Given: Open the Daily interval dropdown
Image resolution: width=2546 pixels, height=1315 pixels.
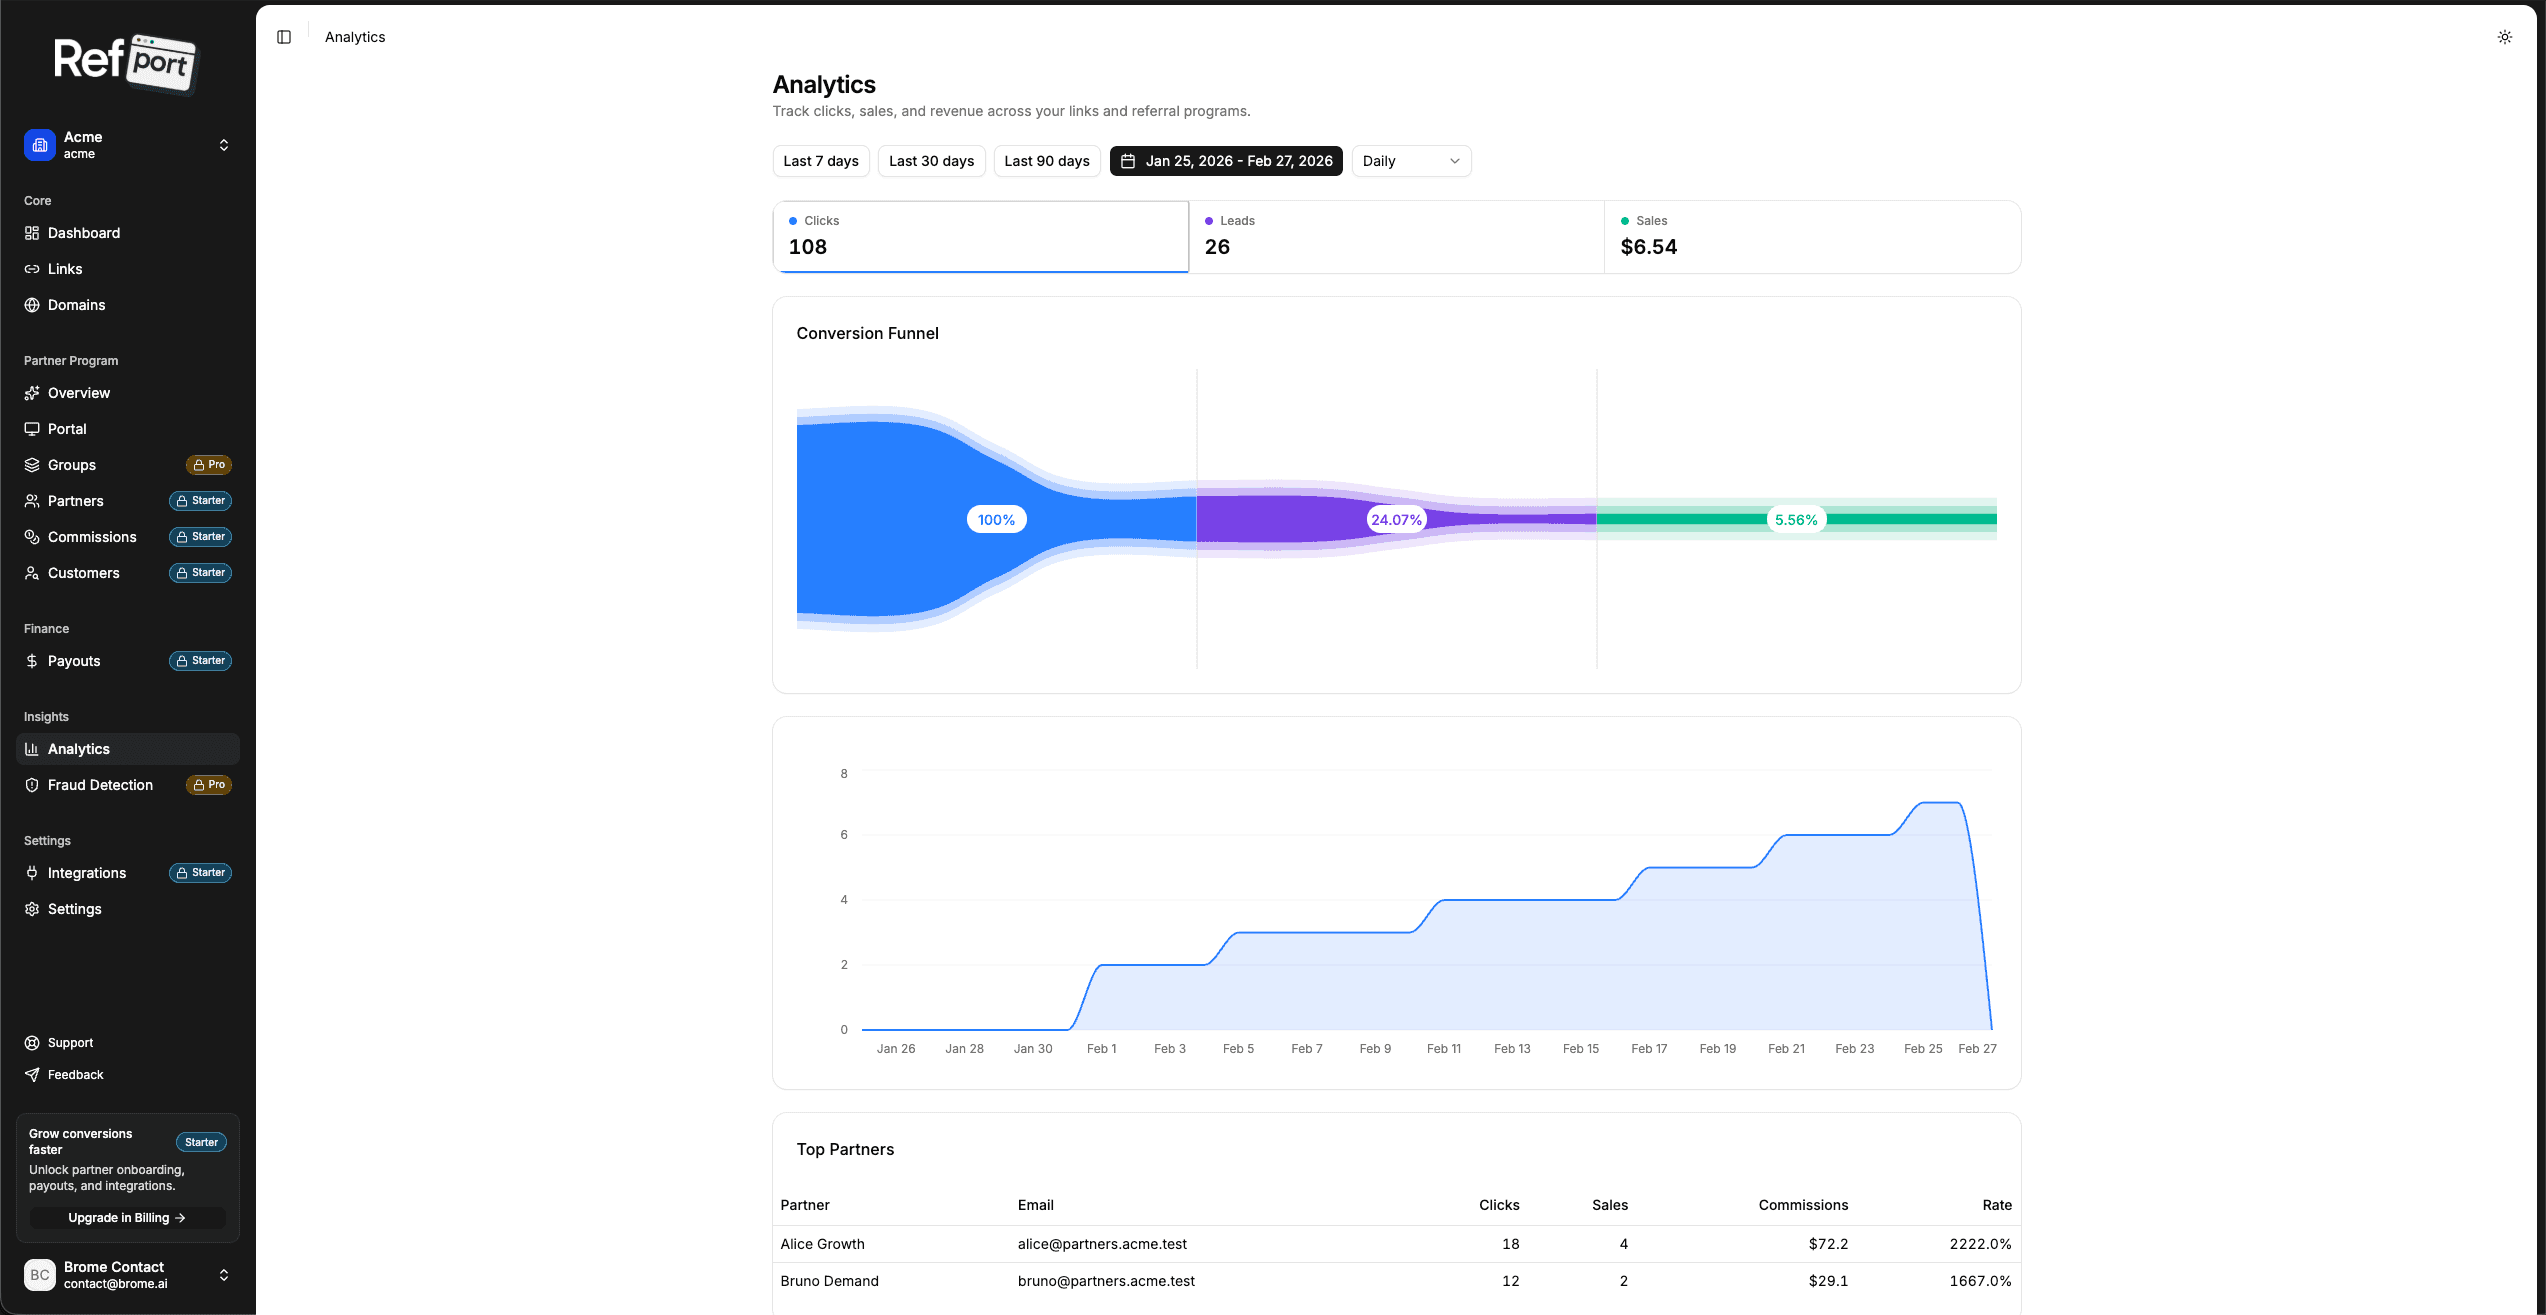Looking at the screenshot, I should pyautogui.click(x=1411, y=160).
